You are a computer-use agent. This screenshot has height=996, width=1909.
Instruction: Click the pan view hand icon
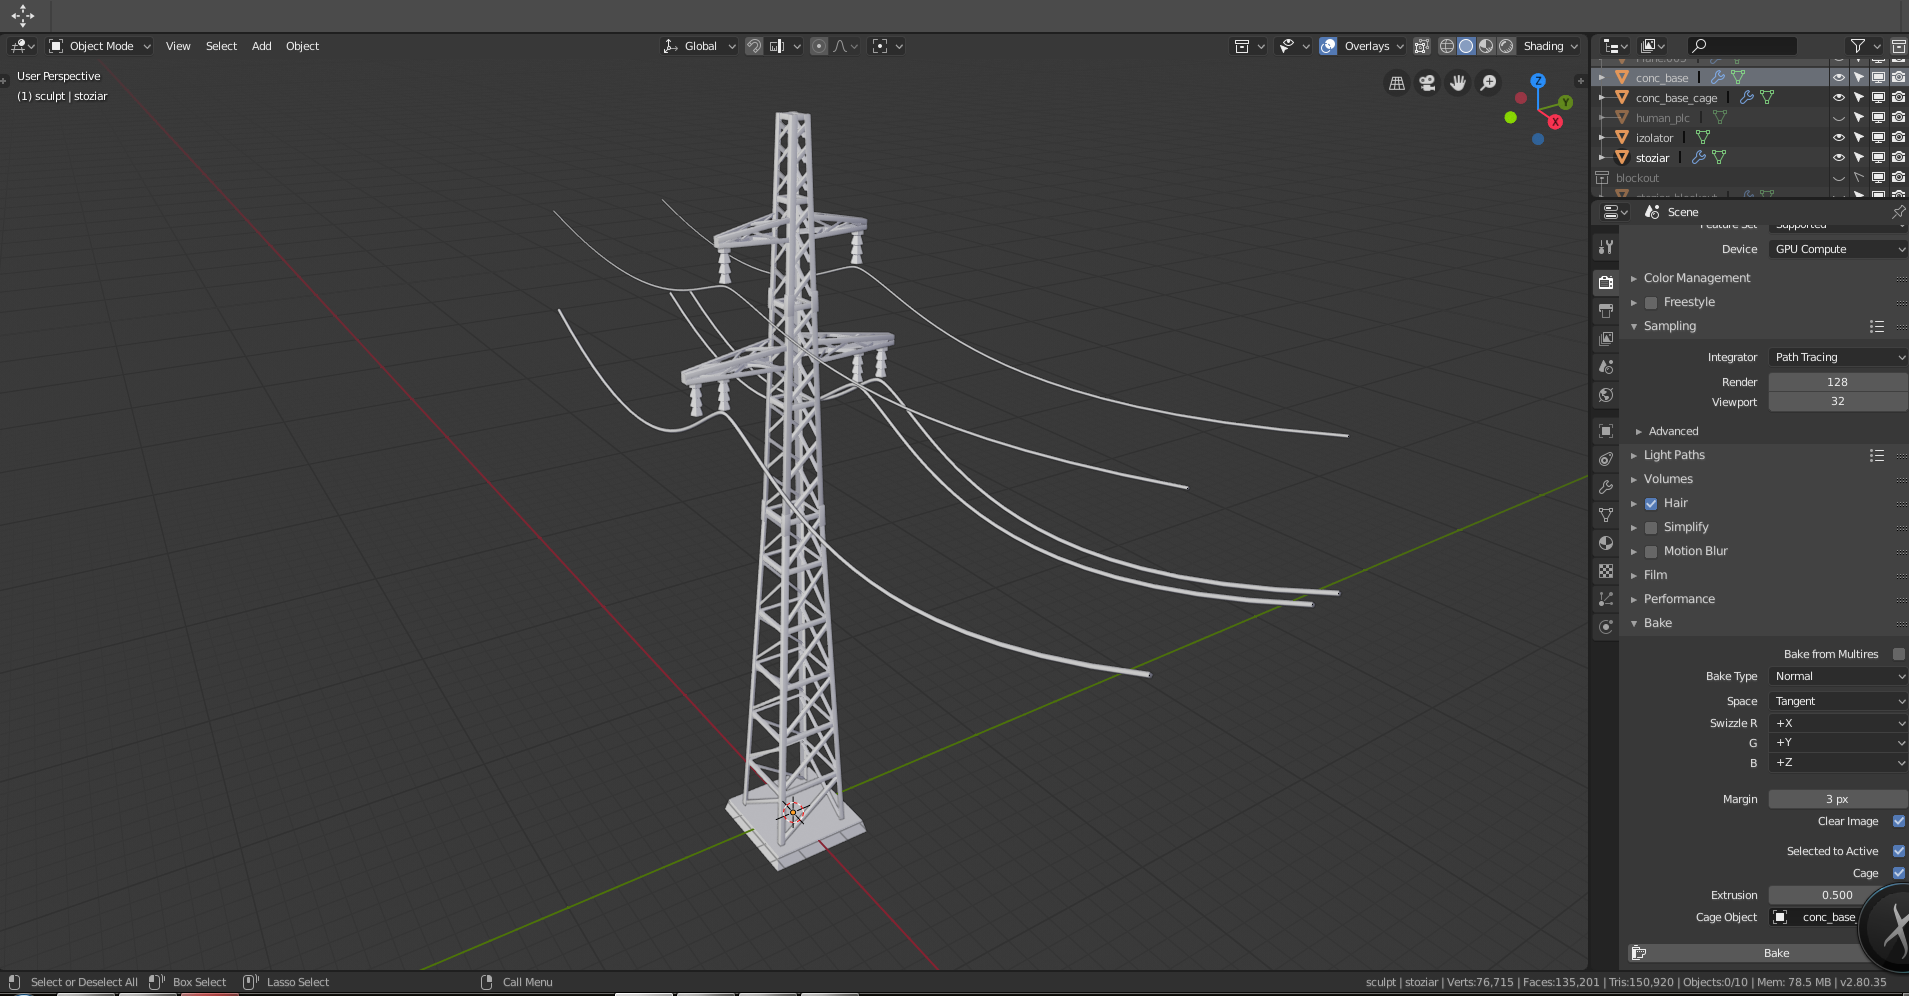click(x=1458, y=83)
